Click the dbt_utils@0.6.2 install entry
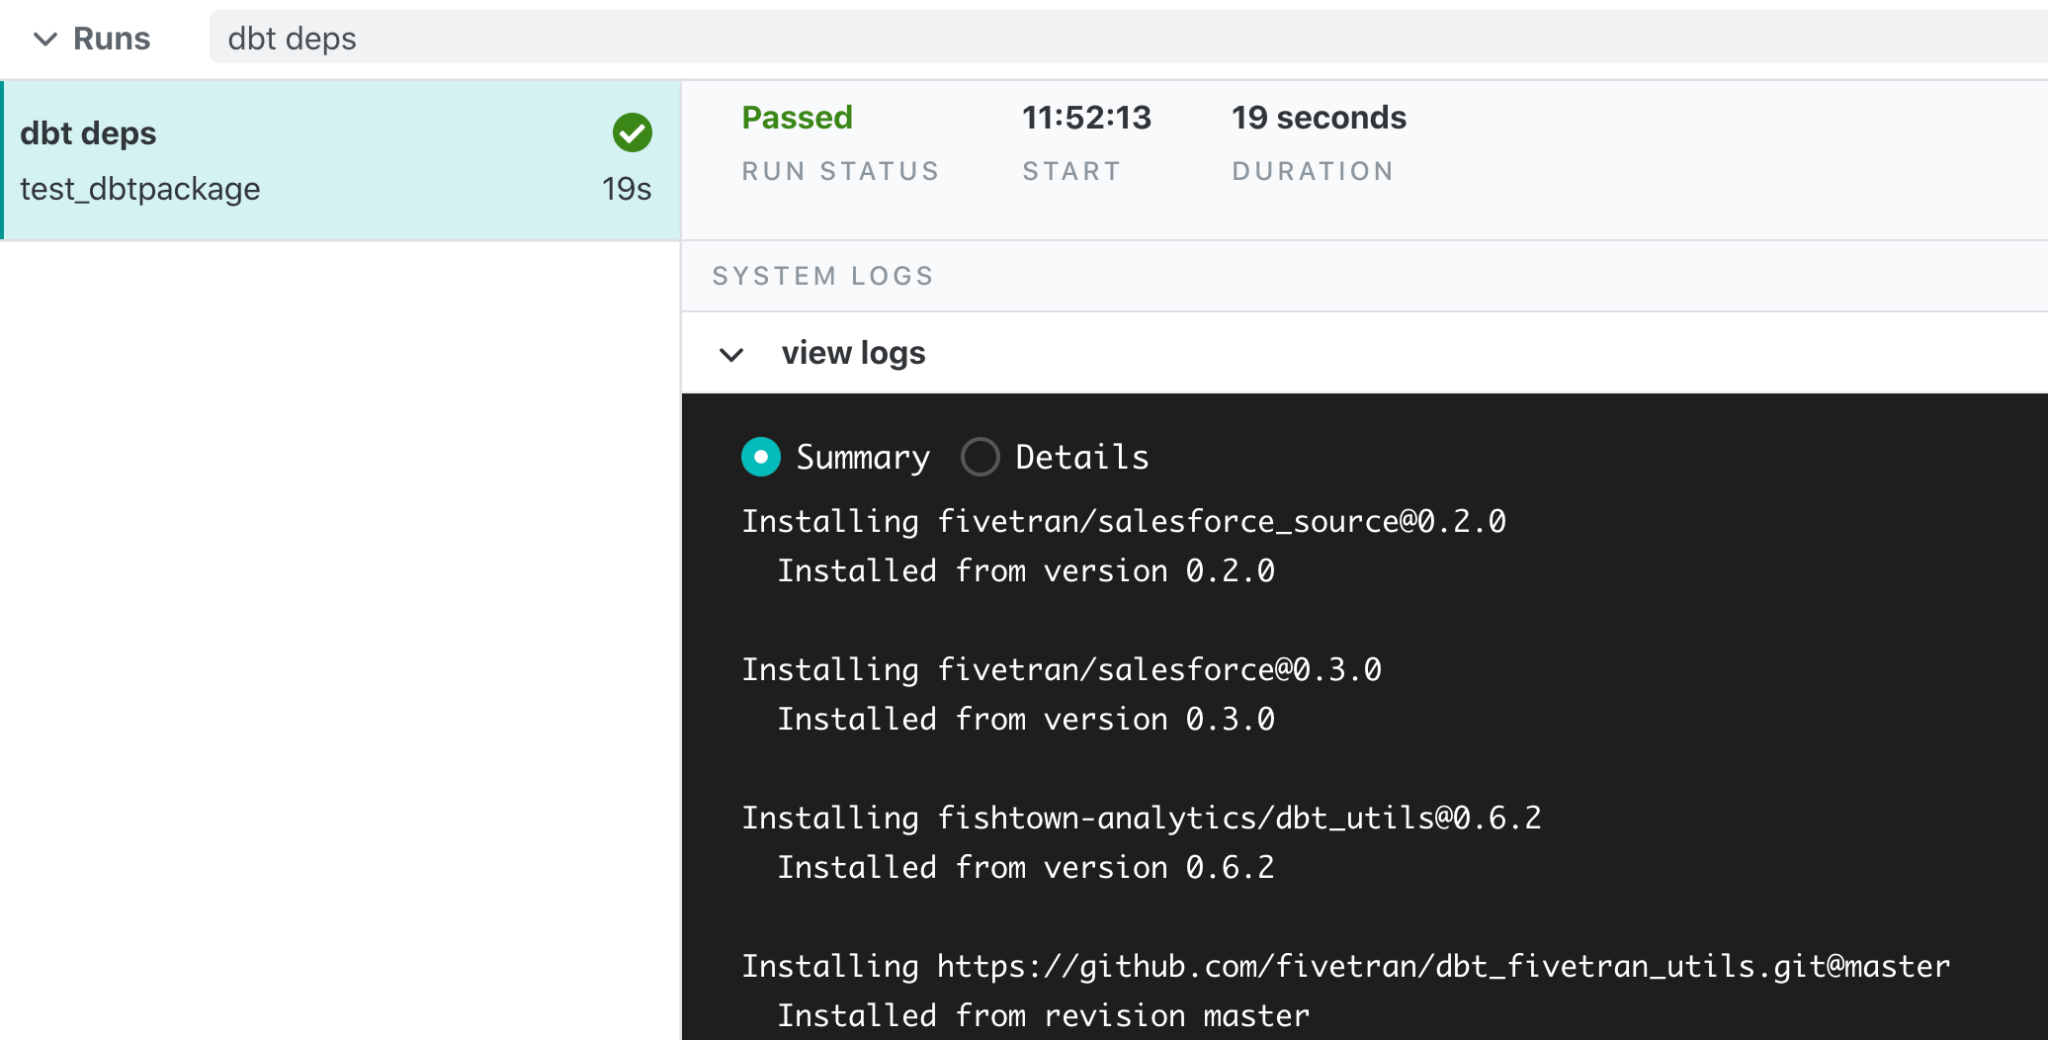Viewport: 2048px width, 1040px height. tap(1141, 817)
